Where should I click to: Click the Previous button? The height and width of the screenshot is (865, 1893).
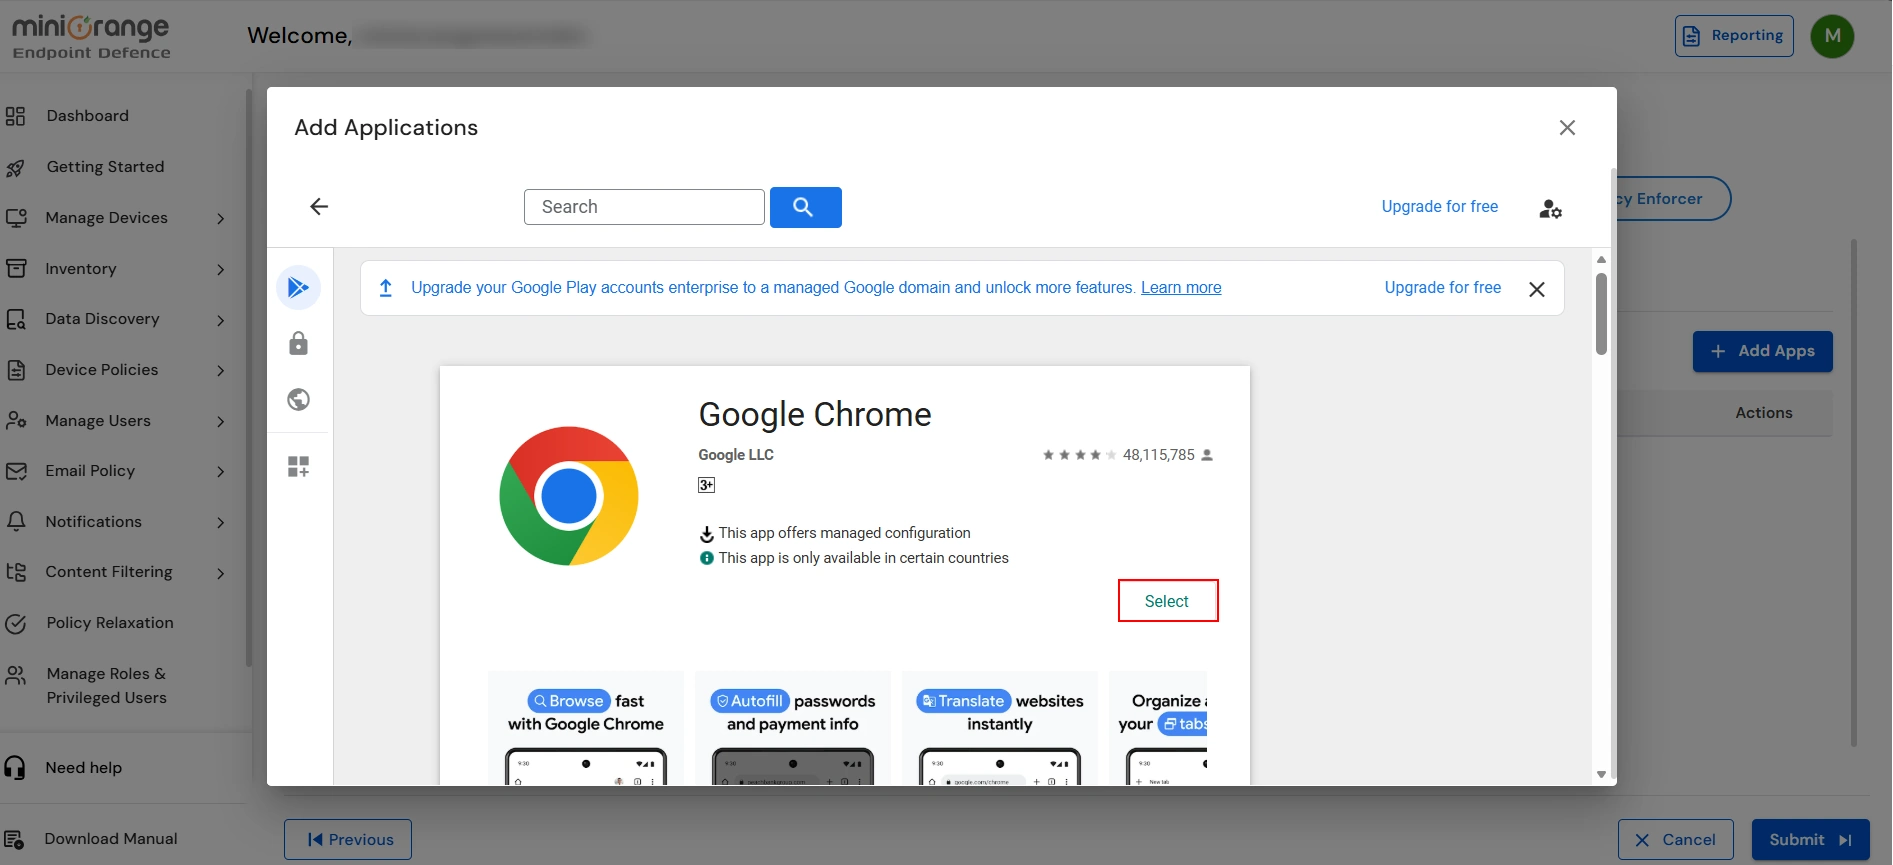tap(348, 840)
